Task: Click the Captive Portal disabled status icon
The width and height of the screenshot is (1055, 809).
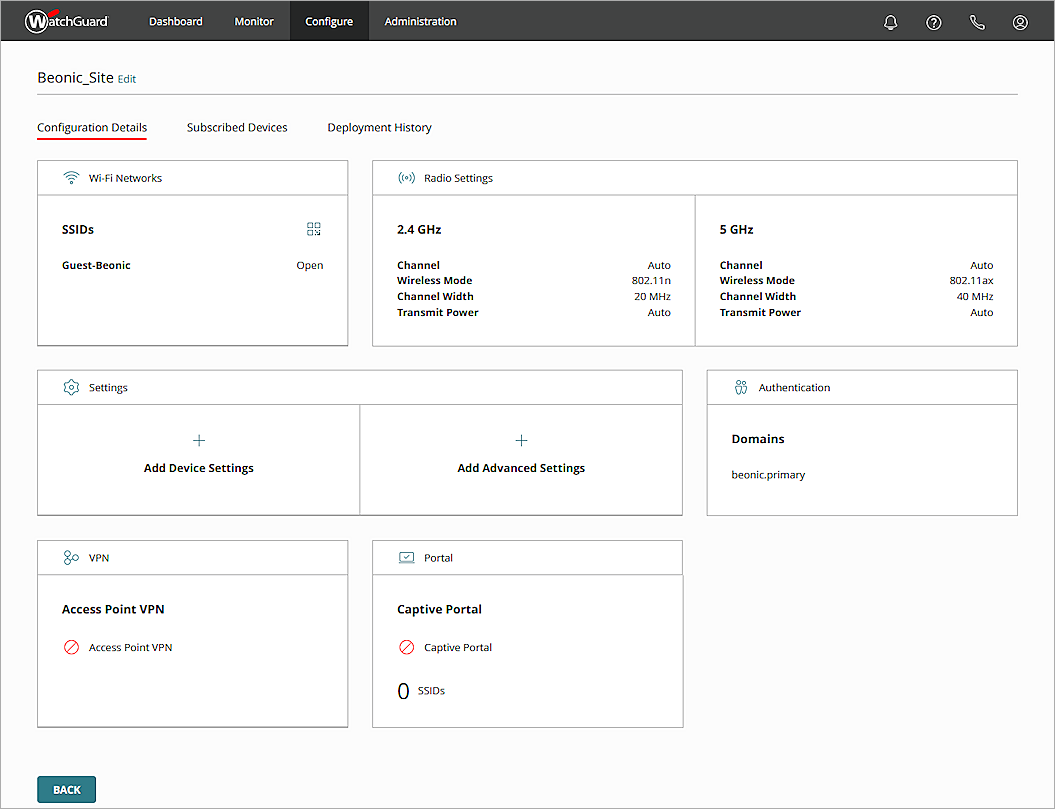Action: tap(406, 647)
